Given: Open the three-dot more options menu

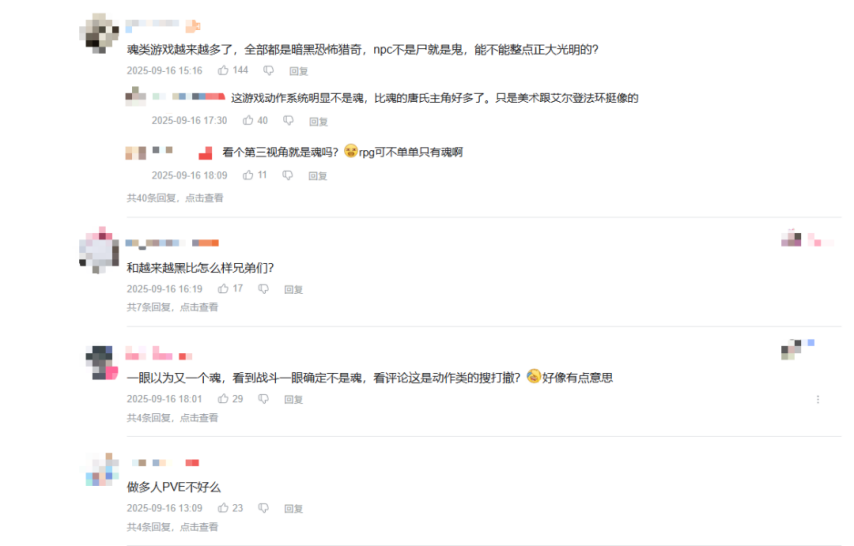Looking at the screenshot, I should click(x=818, y=399).
